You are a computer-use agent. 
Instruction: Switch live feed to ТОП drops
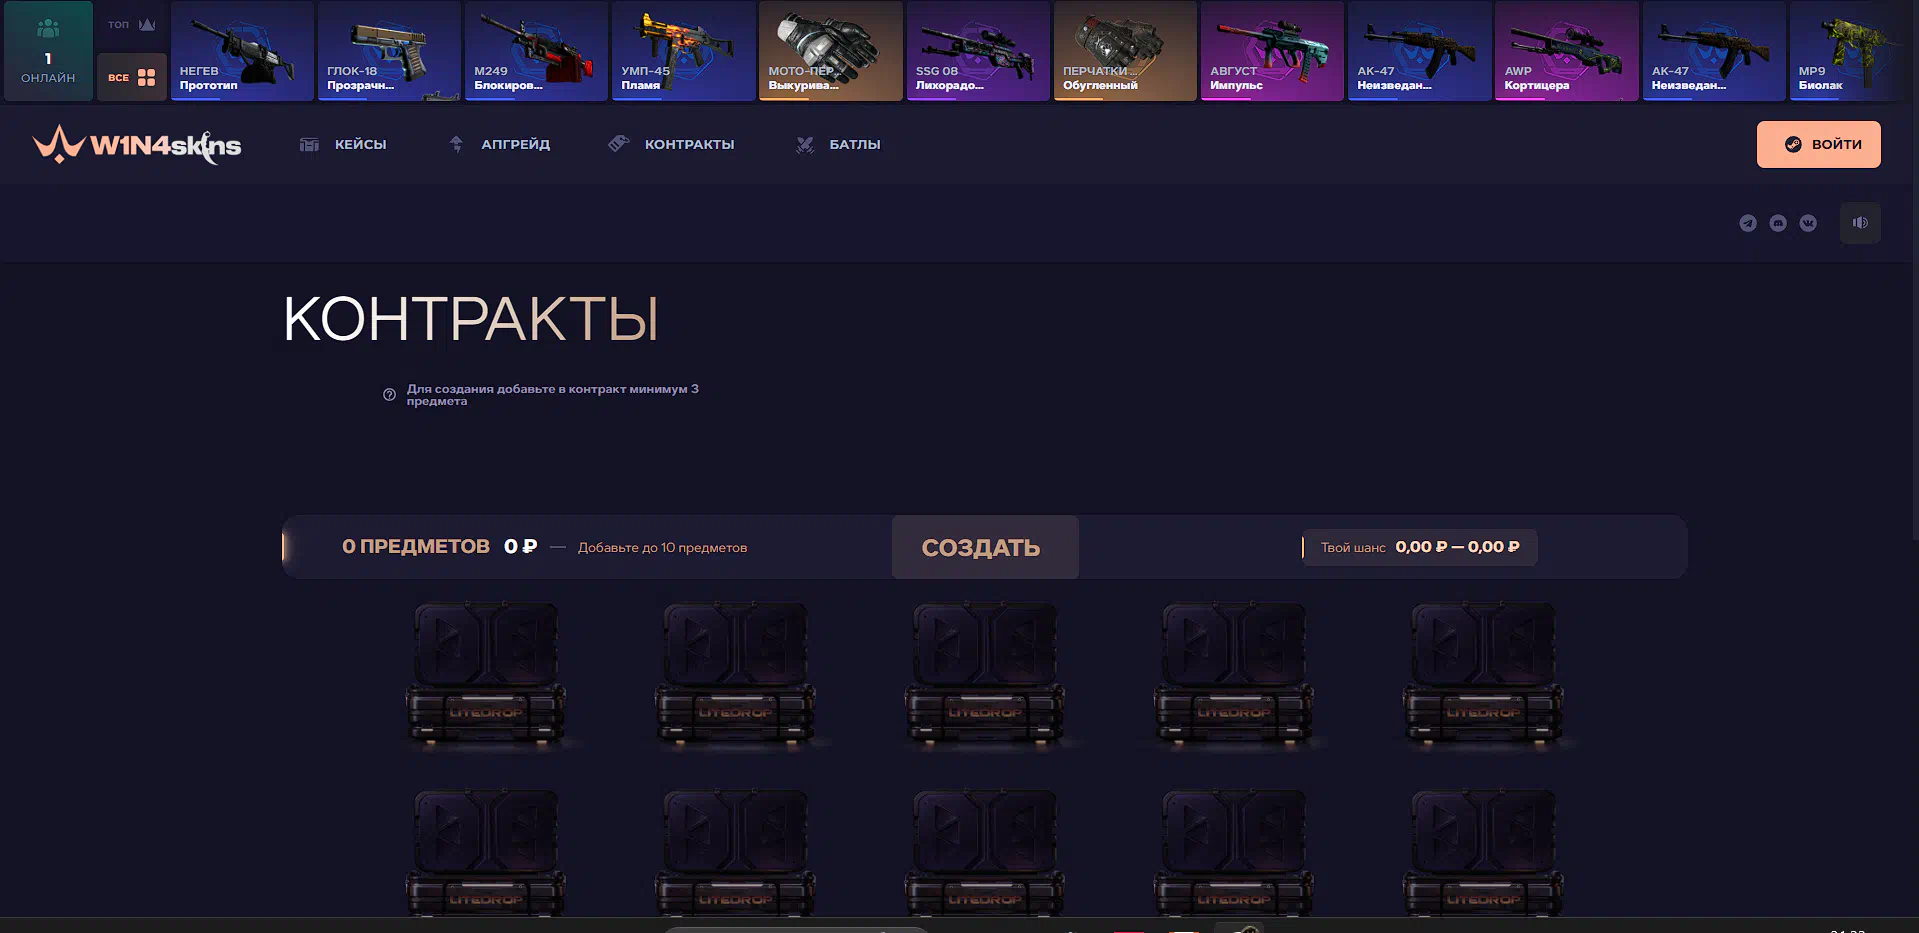[x=131, y=25]
